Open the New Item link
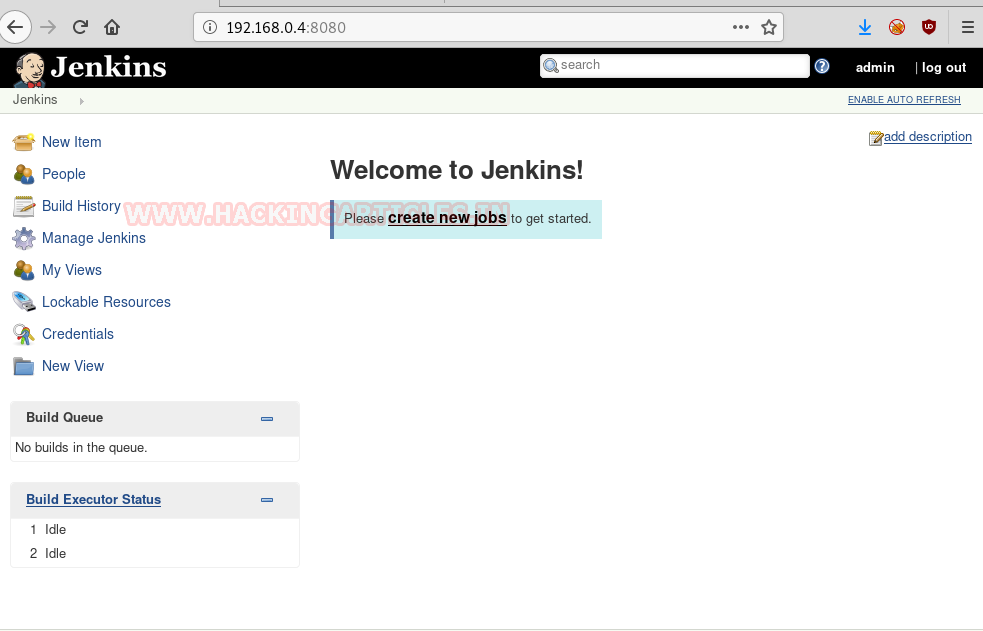The width and height of the screenshot is (983, 631). [71, 142]
